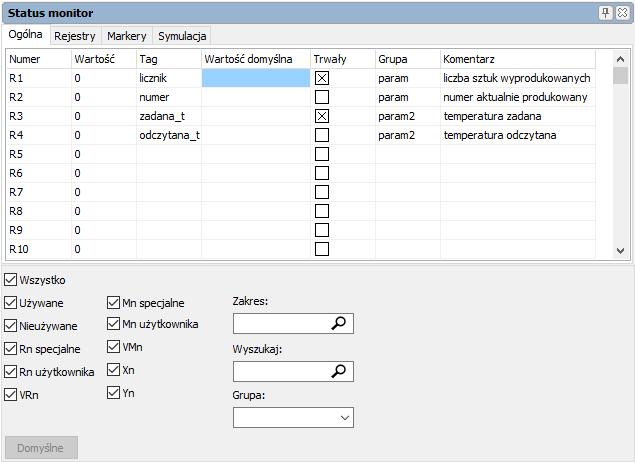
Task: Select the highlighted Wartość domyślna cell of R1
Action: (256, 78)
